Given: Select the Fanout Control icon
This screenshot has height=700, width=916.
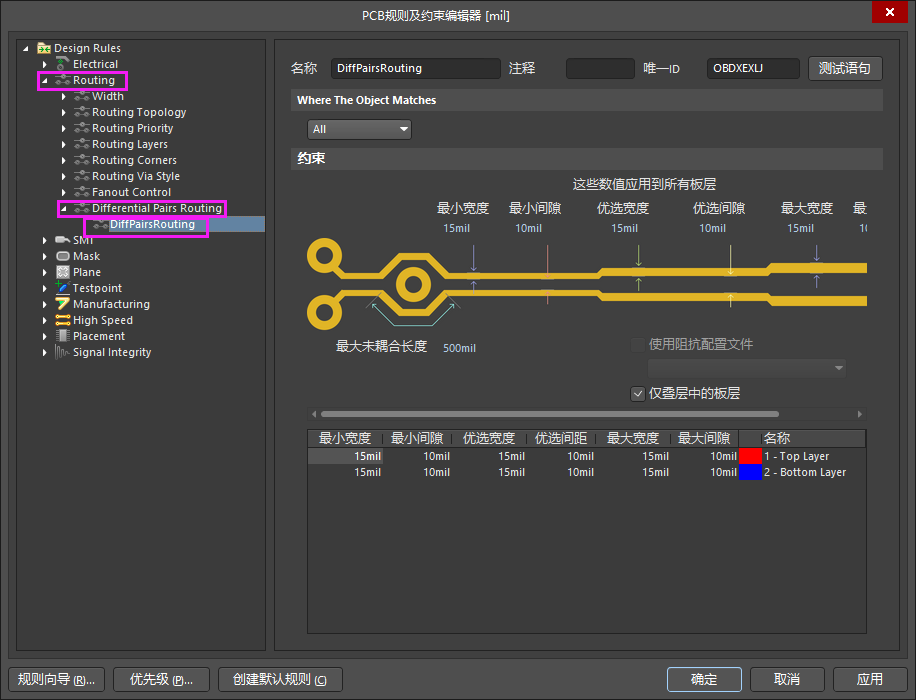Looking at the screenshot, I should tap(82, 192).
